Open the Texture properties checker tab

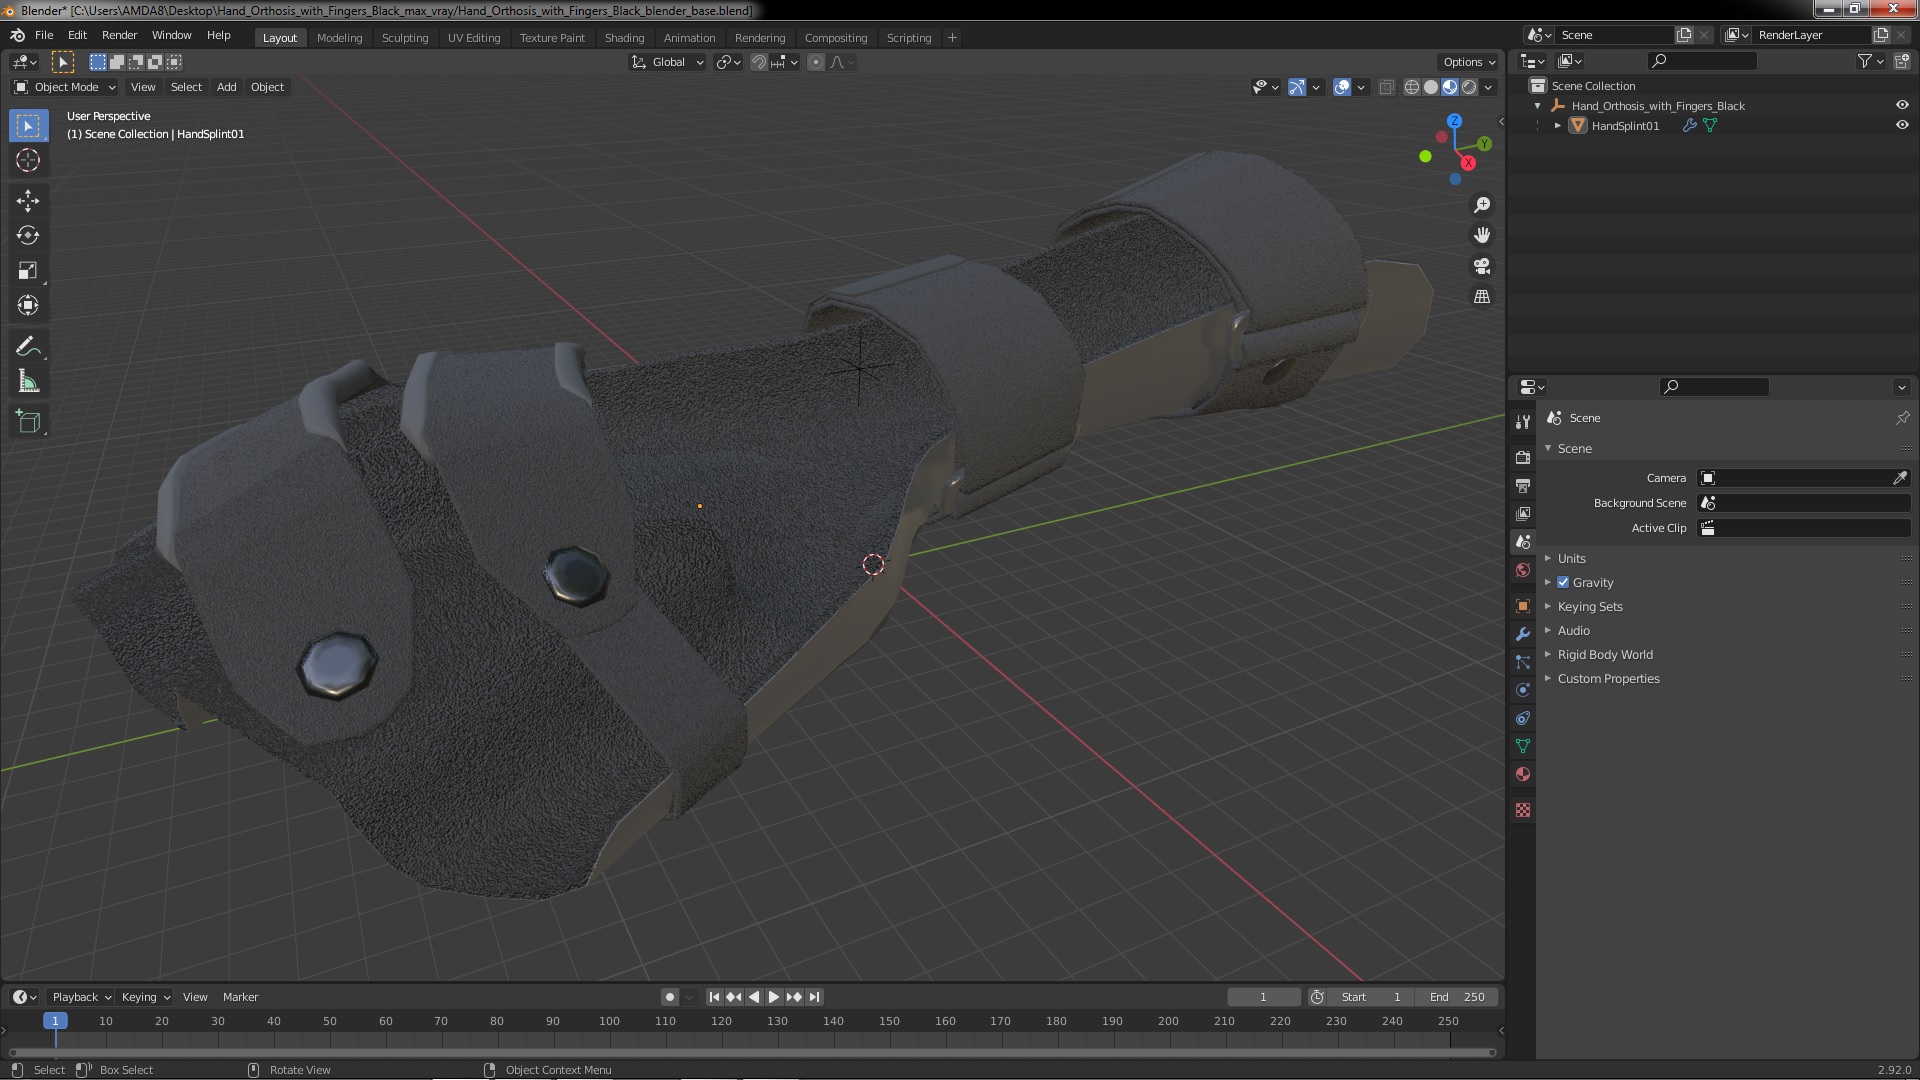pyautogui.click(x=1523, y=810)
